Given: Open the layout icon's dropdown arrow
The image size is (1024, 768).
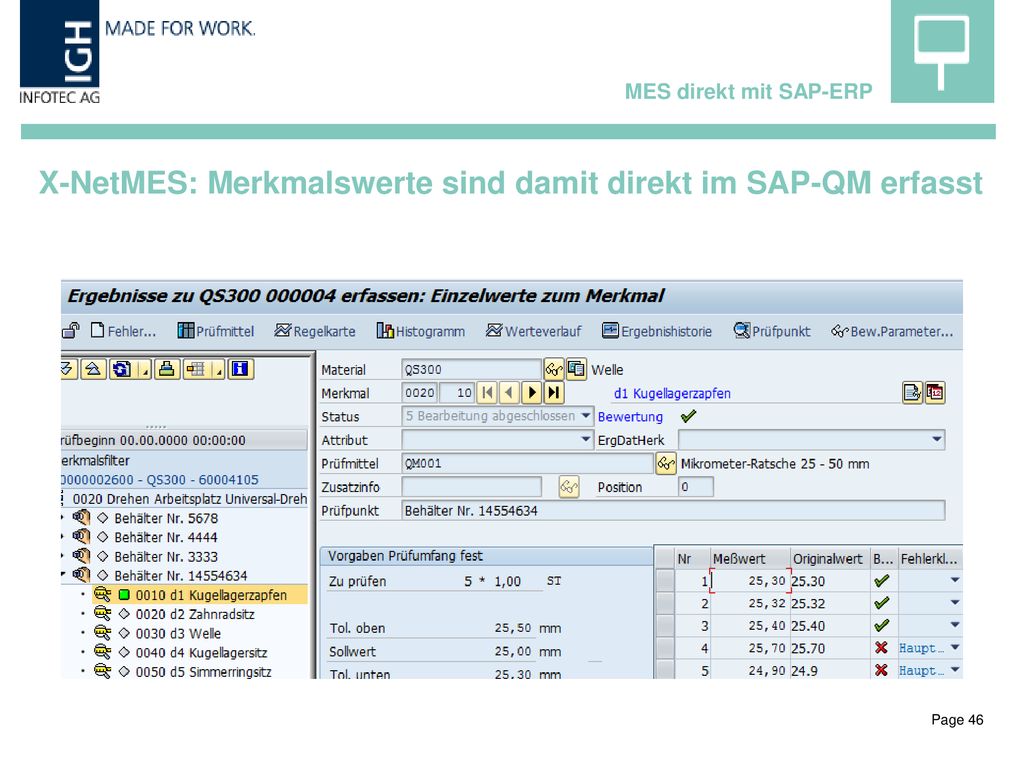Looking at the screenshot, I should 218,370.
